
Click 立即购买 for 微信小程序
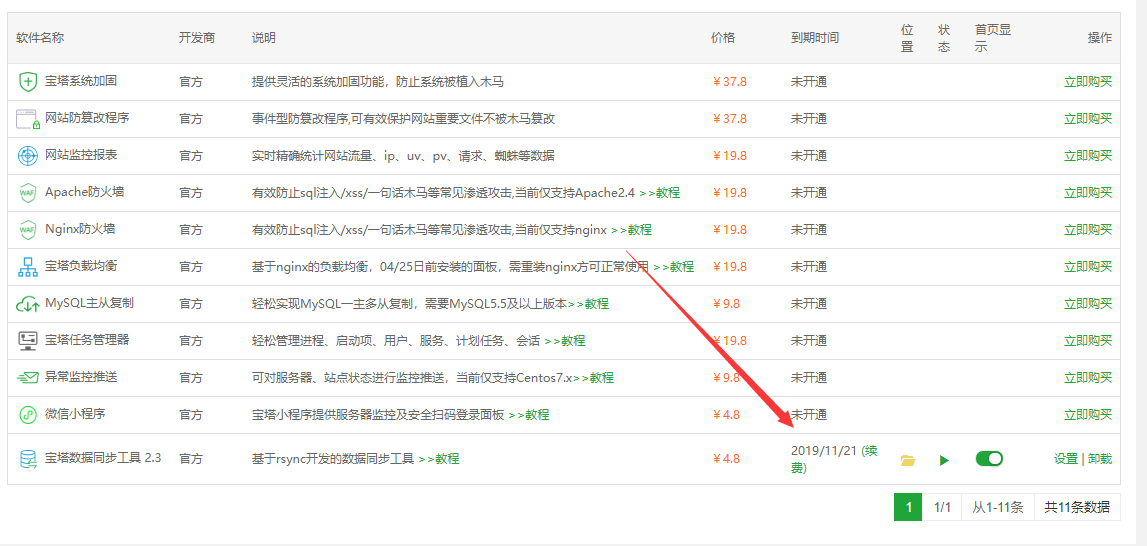[x=1088, y=414]
